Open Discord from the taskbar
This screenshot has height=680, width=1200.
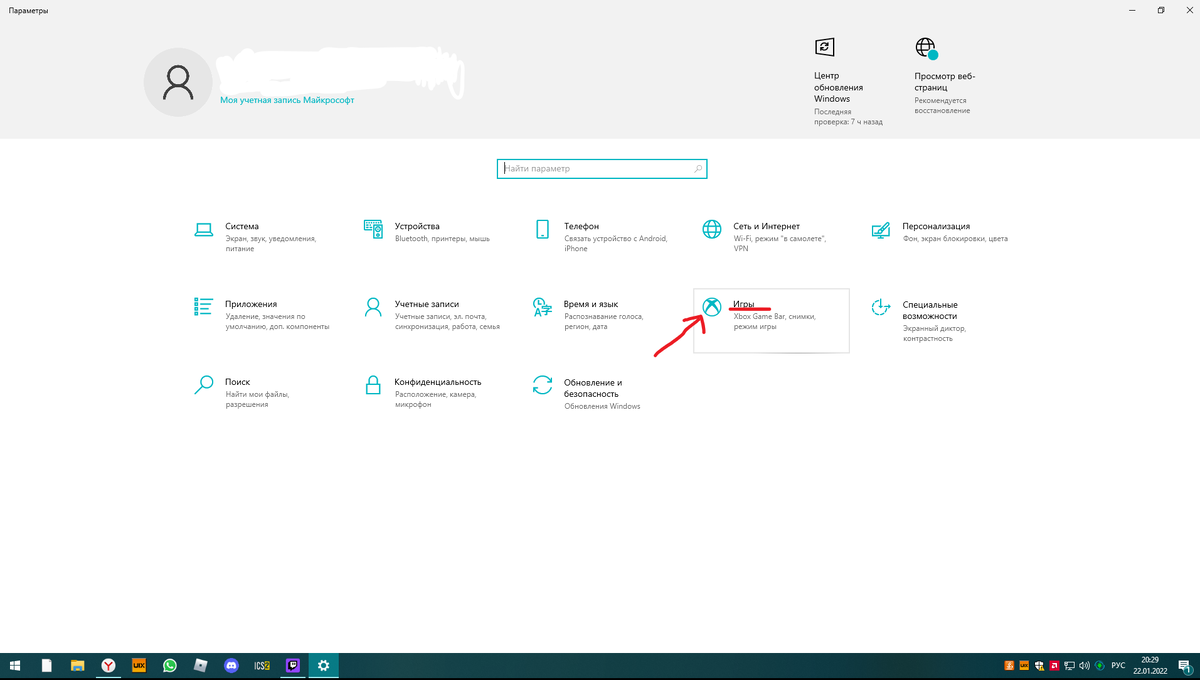pyautogui.click(x=232, y=665)
